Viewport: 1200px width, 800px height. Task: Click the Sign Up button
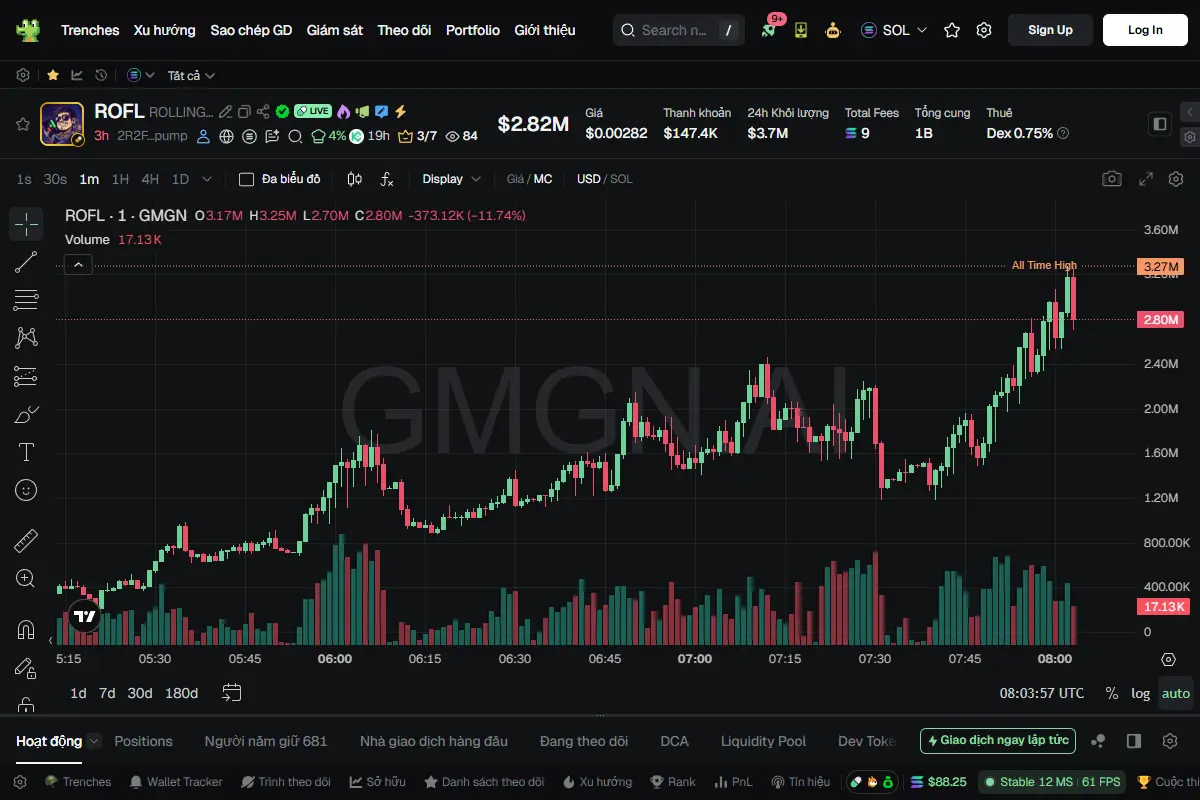[1050, 30]
